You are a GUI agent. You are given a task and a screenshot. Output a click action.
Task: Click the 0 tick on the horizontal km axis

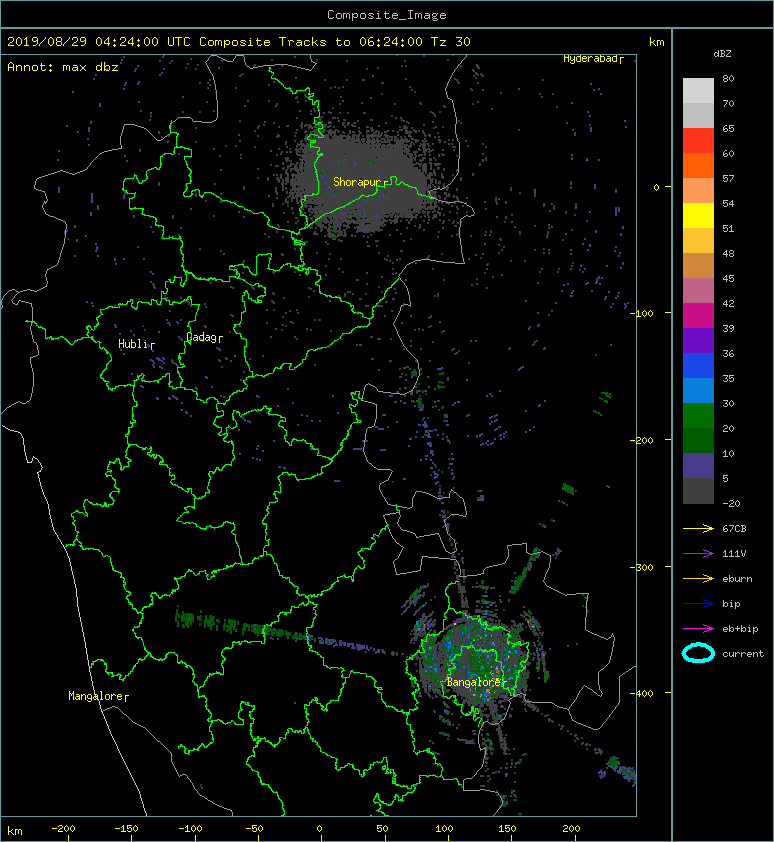coord(319,829)
